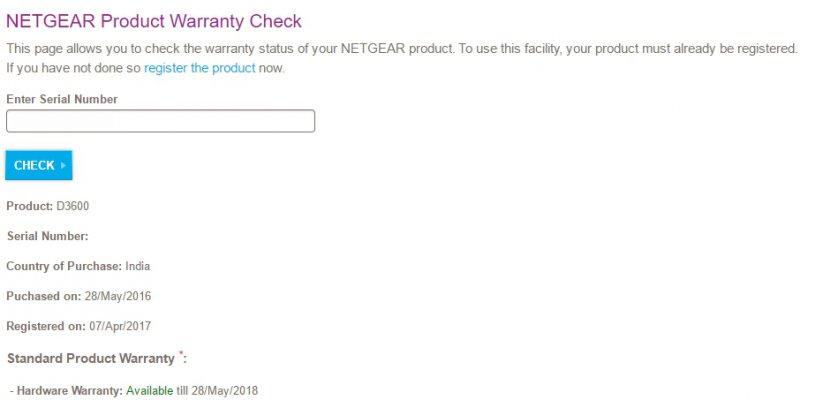The width and height of the screenshot is (823, 400).
Task: Select the India country value
Action: point(138,266)
